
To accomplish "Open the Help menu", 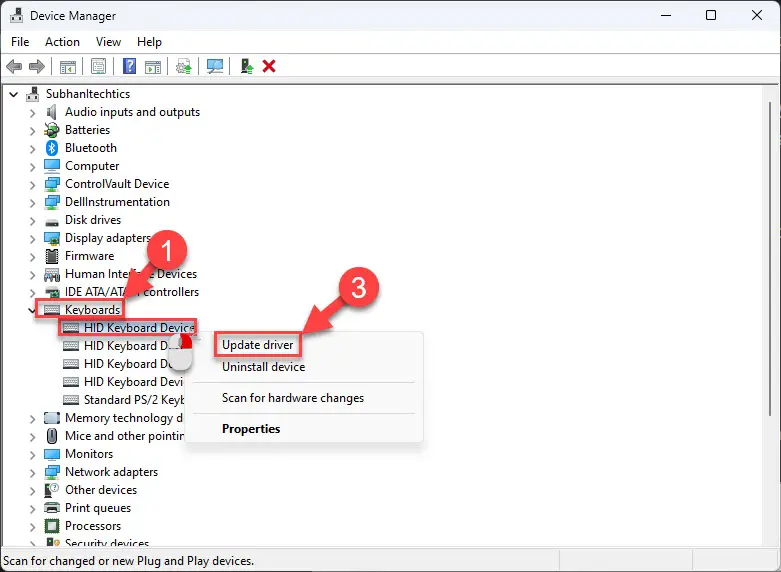I will click(149, 42).
